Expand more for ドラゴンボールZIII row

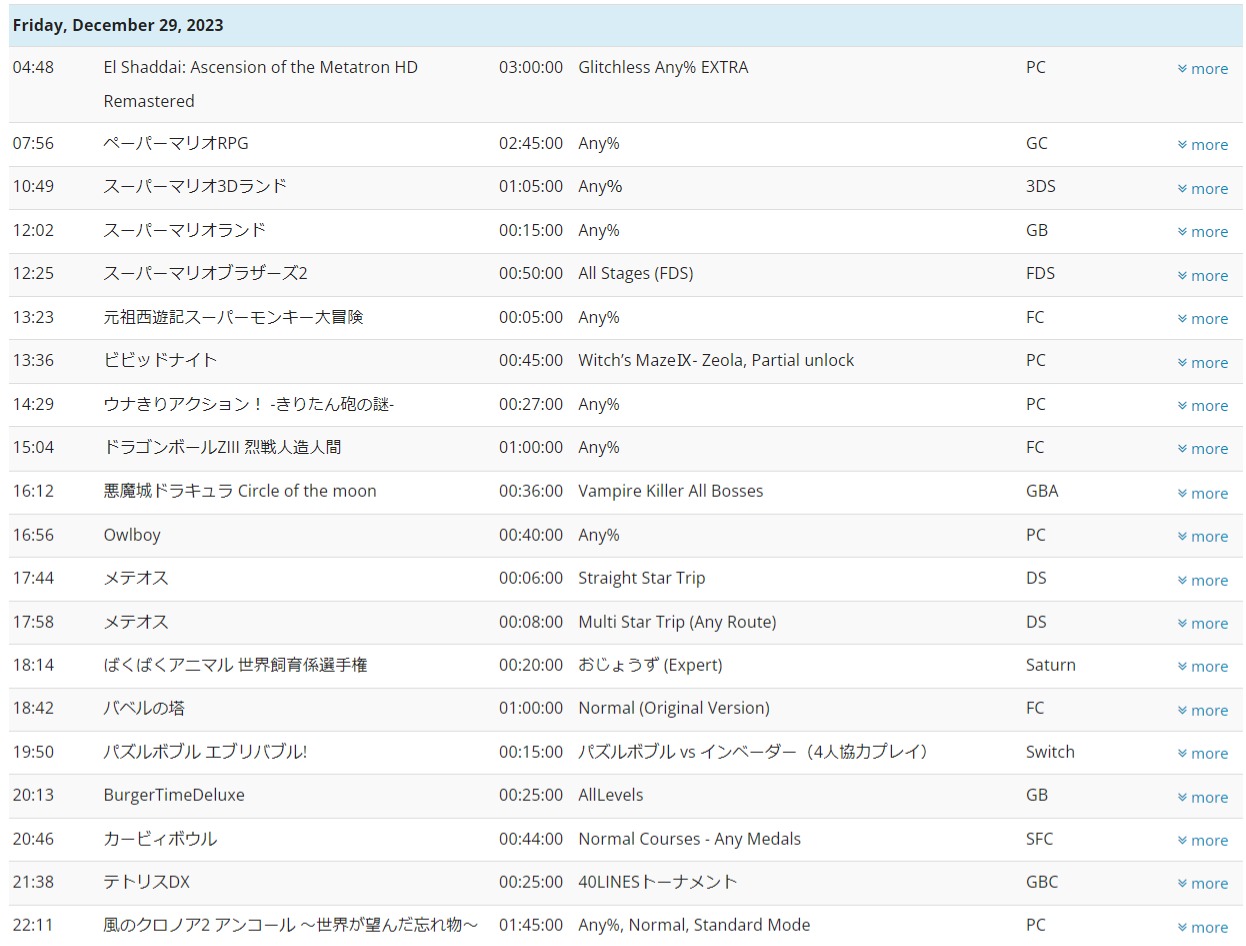(1202, 449)
